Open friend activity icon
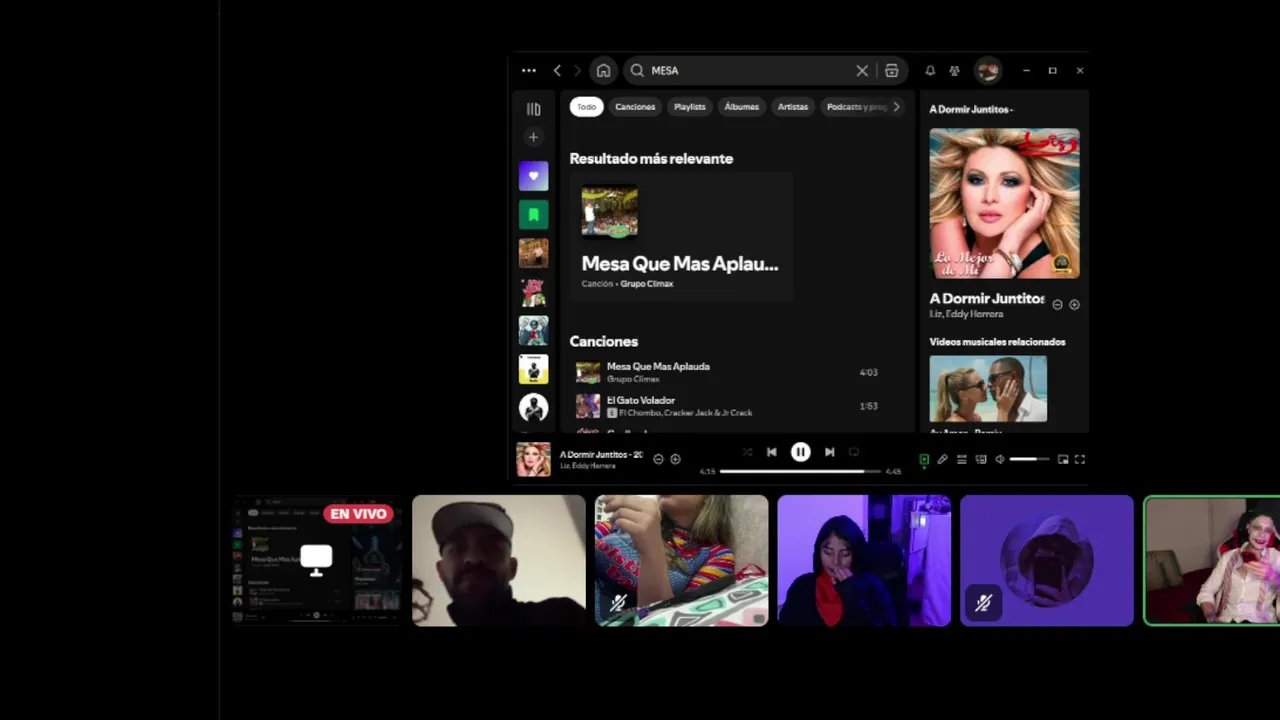This screenshot has height=720, width=1280. tap(954, 71)
